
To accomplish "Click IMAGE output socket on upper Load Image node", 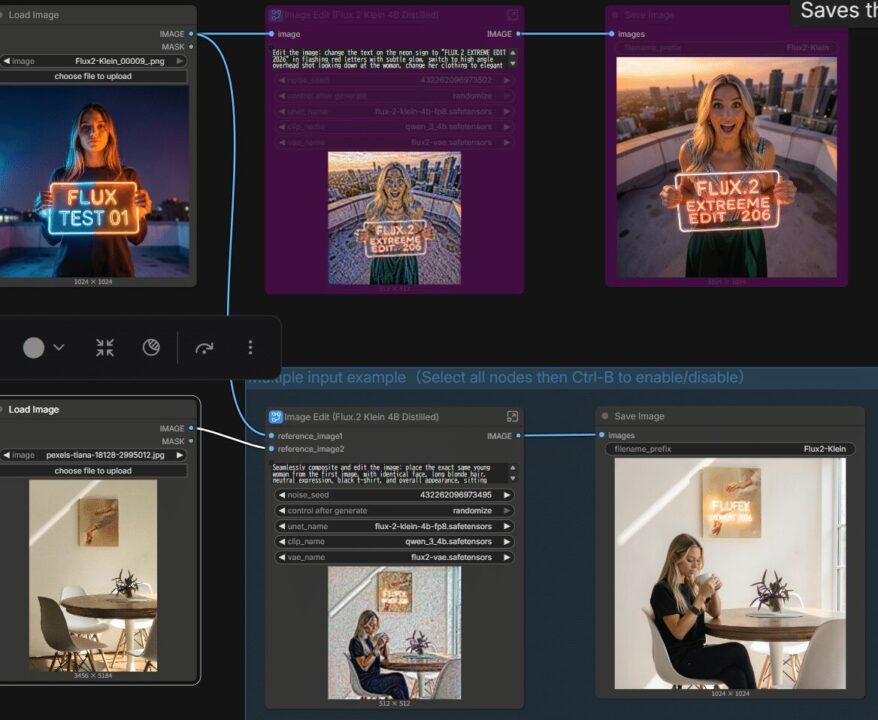I will tap(192, 34).
